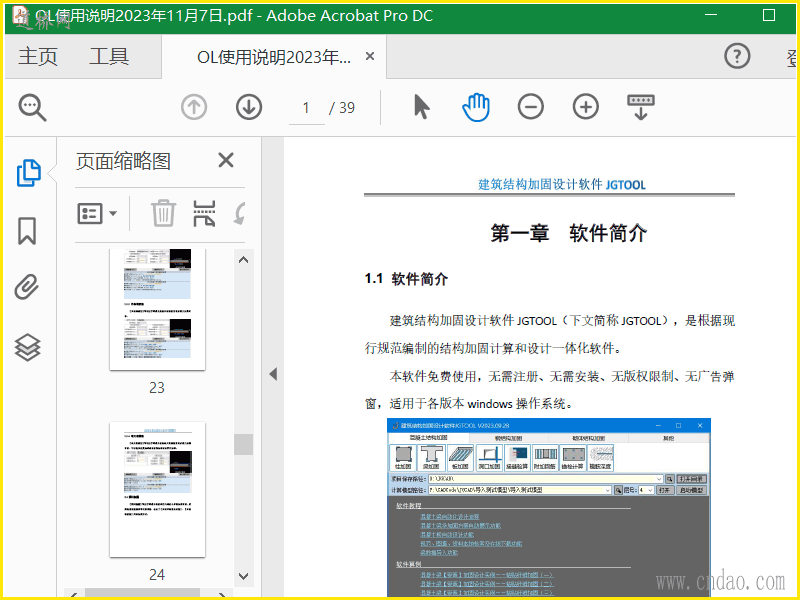The image size is (800, 600).
Task: Rotate pages with the curved arrow icon
Action: pos(240,213)
